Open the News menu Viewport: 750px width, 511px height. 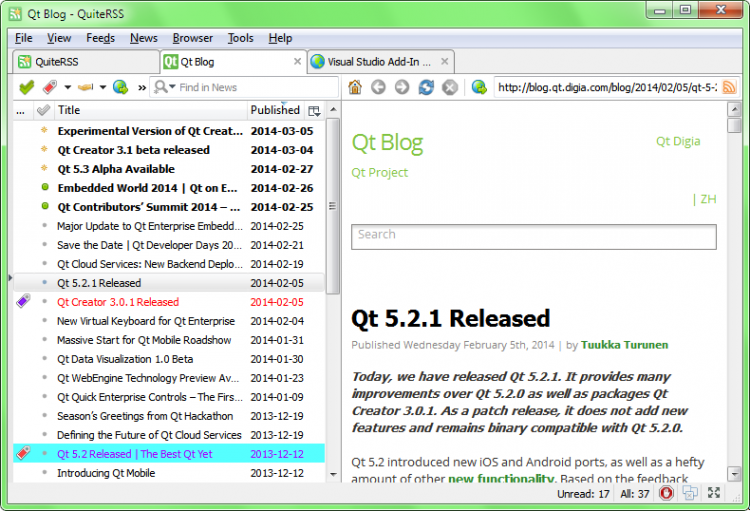143,38
